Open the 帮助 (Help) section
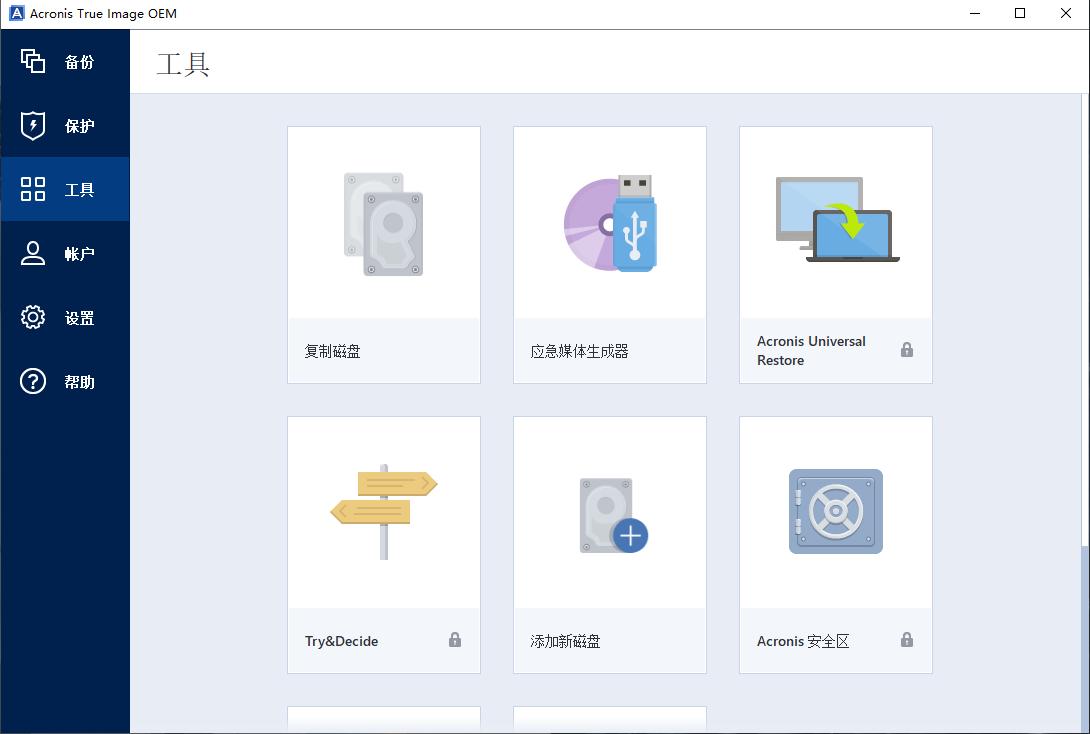The width and height of the screenshot is (1090, 734). point(65,382)
